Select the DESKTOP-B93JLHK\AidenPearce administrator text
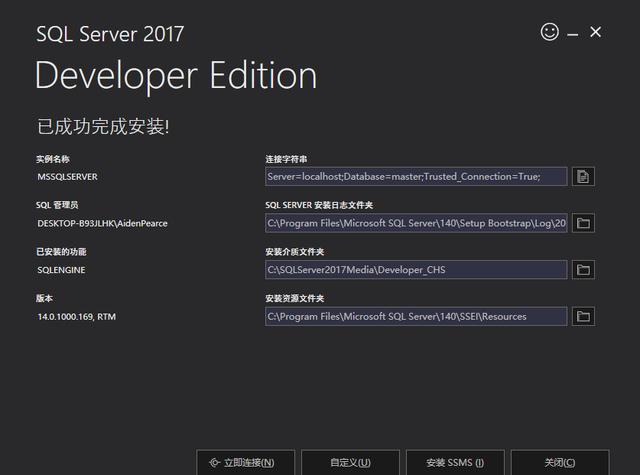 coord(102,223)
